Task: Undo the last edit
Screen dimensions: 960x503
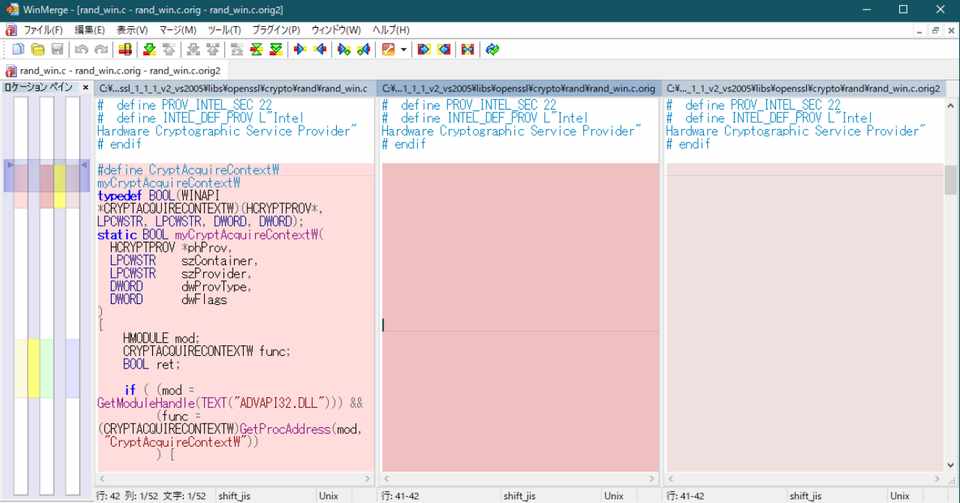Action: tap(81, 50)
